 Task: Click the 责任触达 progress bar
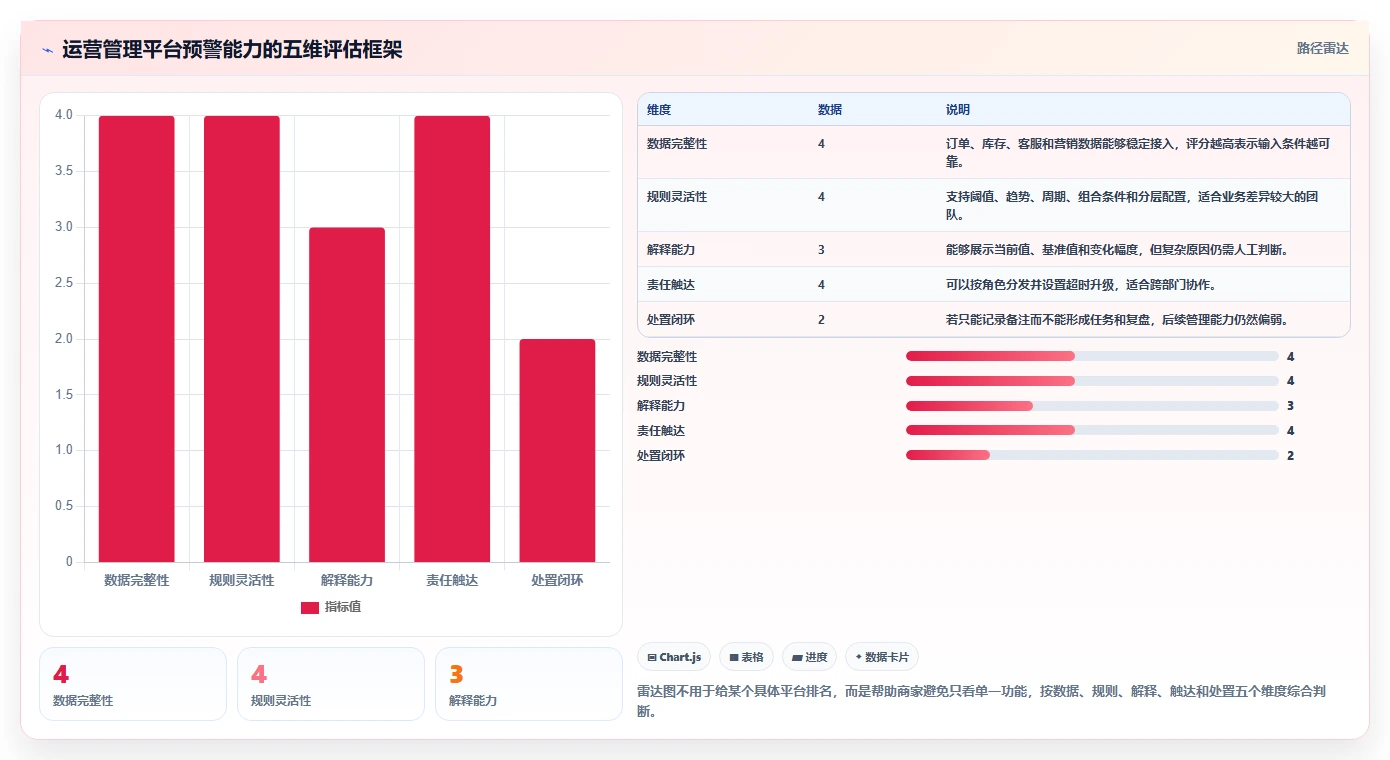pos(1092,430)
